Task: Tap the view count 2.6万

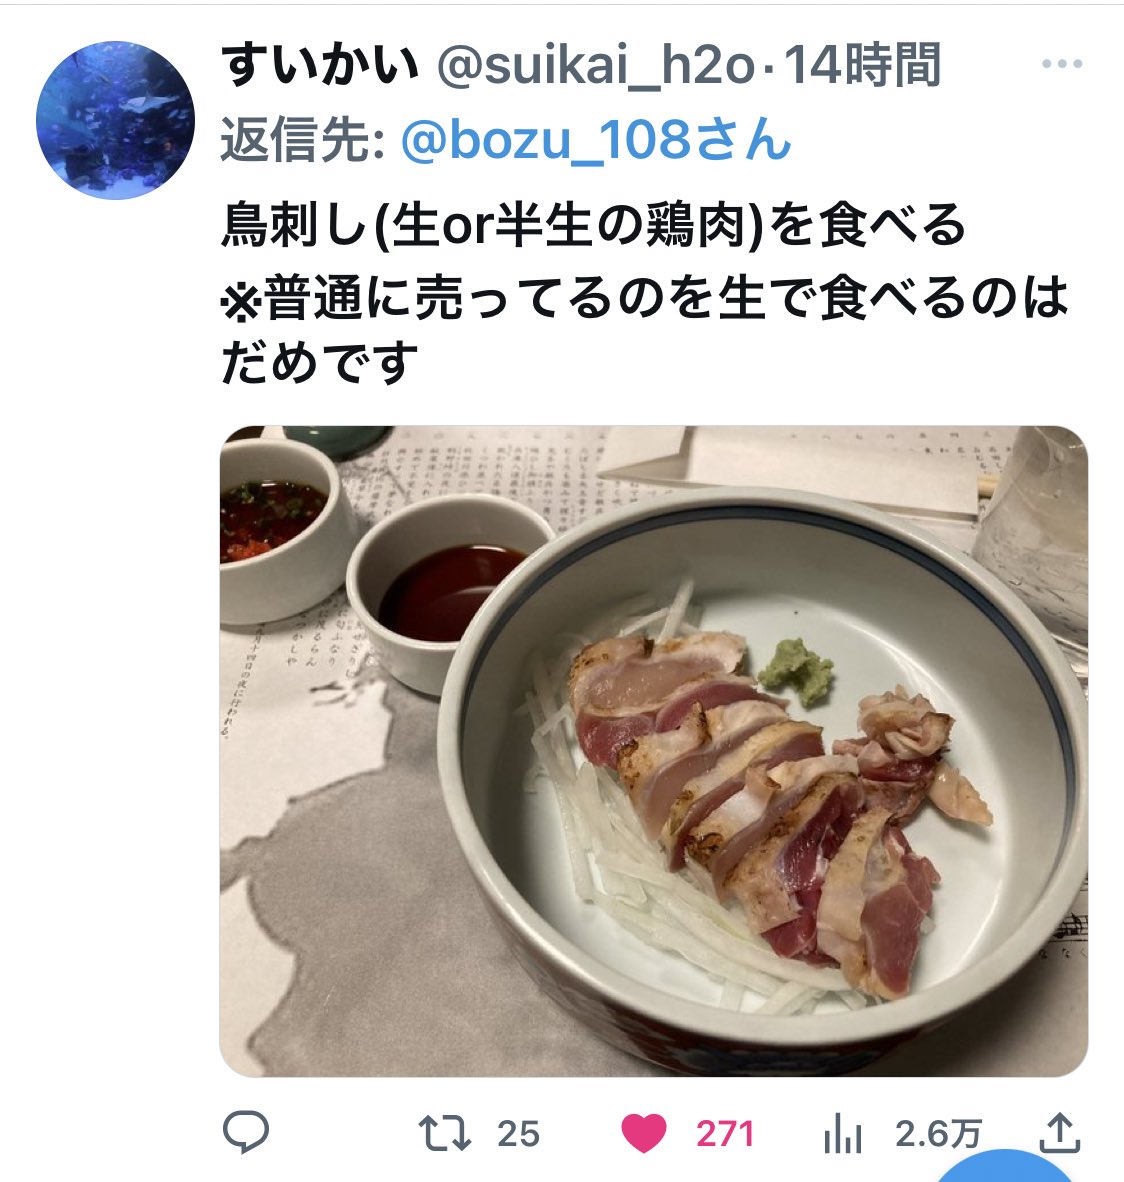Action: (x=939, y=1134)
